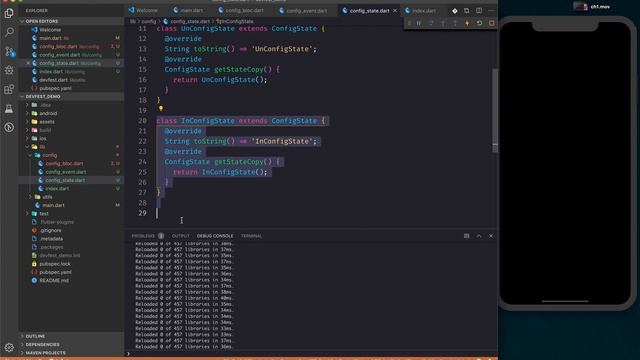640x360 pixels.
Task: Split the editor right
Action: point(479,11)
